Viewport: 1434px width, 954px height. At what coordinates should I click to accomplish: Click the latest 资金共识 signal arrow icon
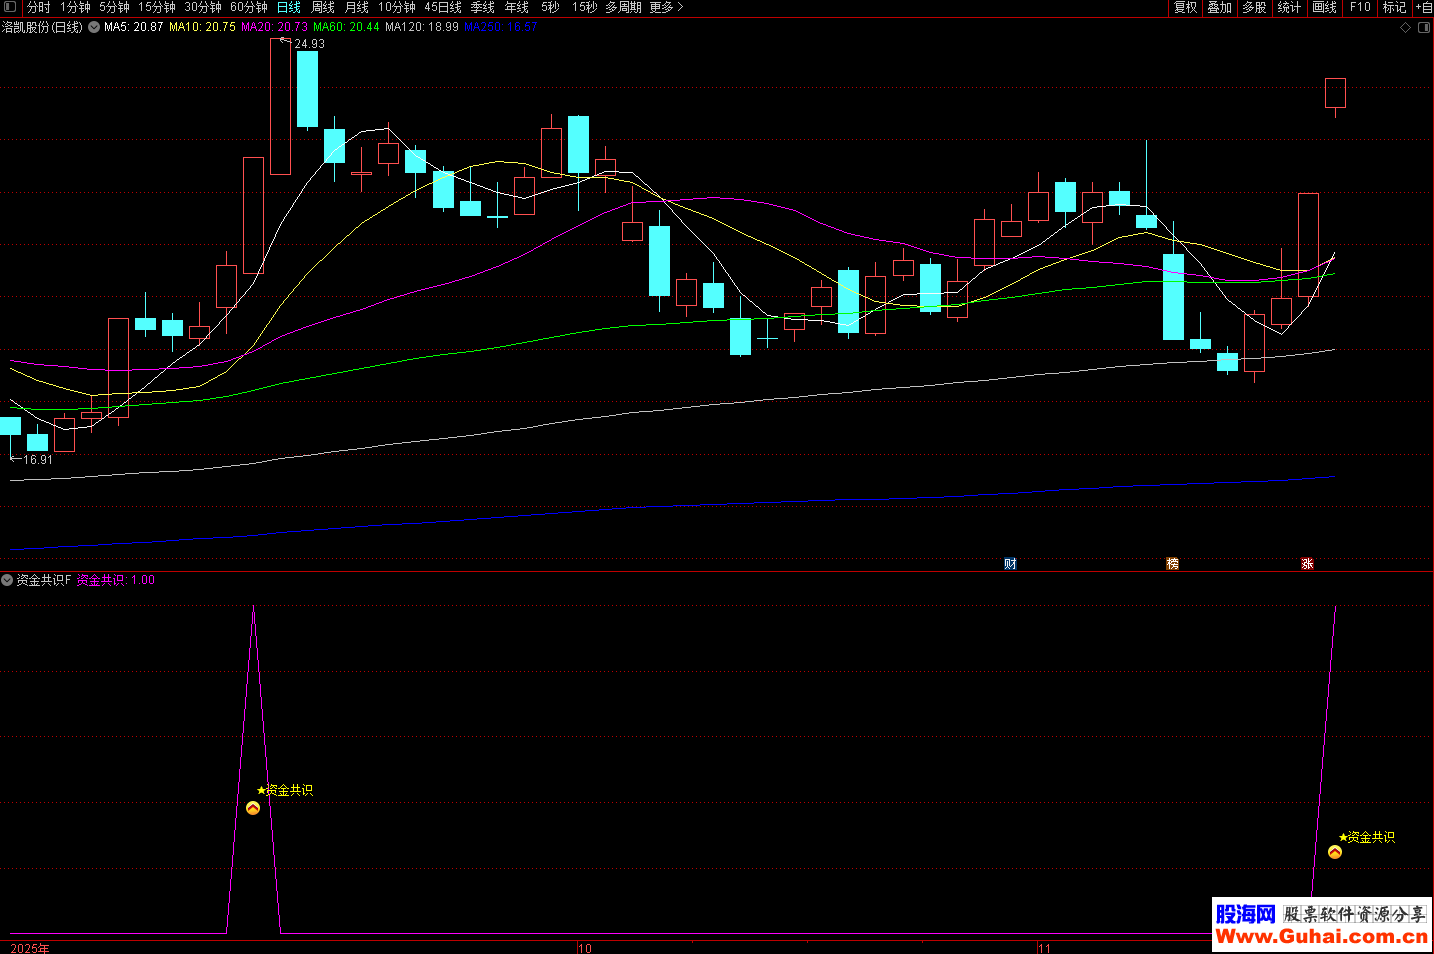[1335, 852]
